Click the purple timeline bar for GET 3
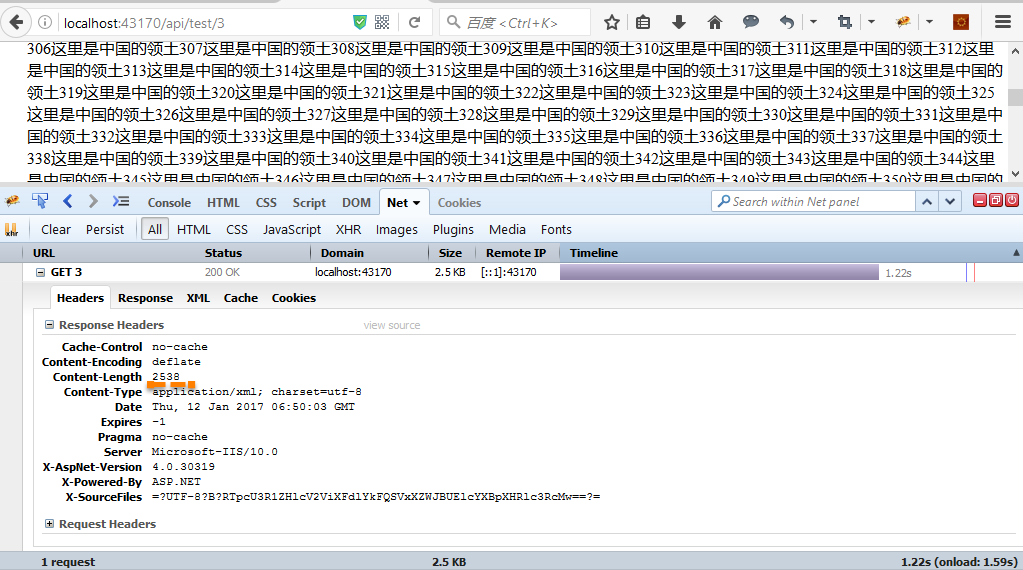This screenshot has height=570, width=1023. point(719,272)
